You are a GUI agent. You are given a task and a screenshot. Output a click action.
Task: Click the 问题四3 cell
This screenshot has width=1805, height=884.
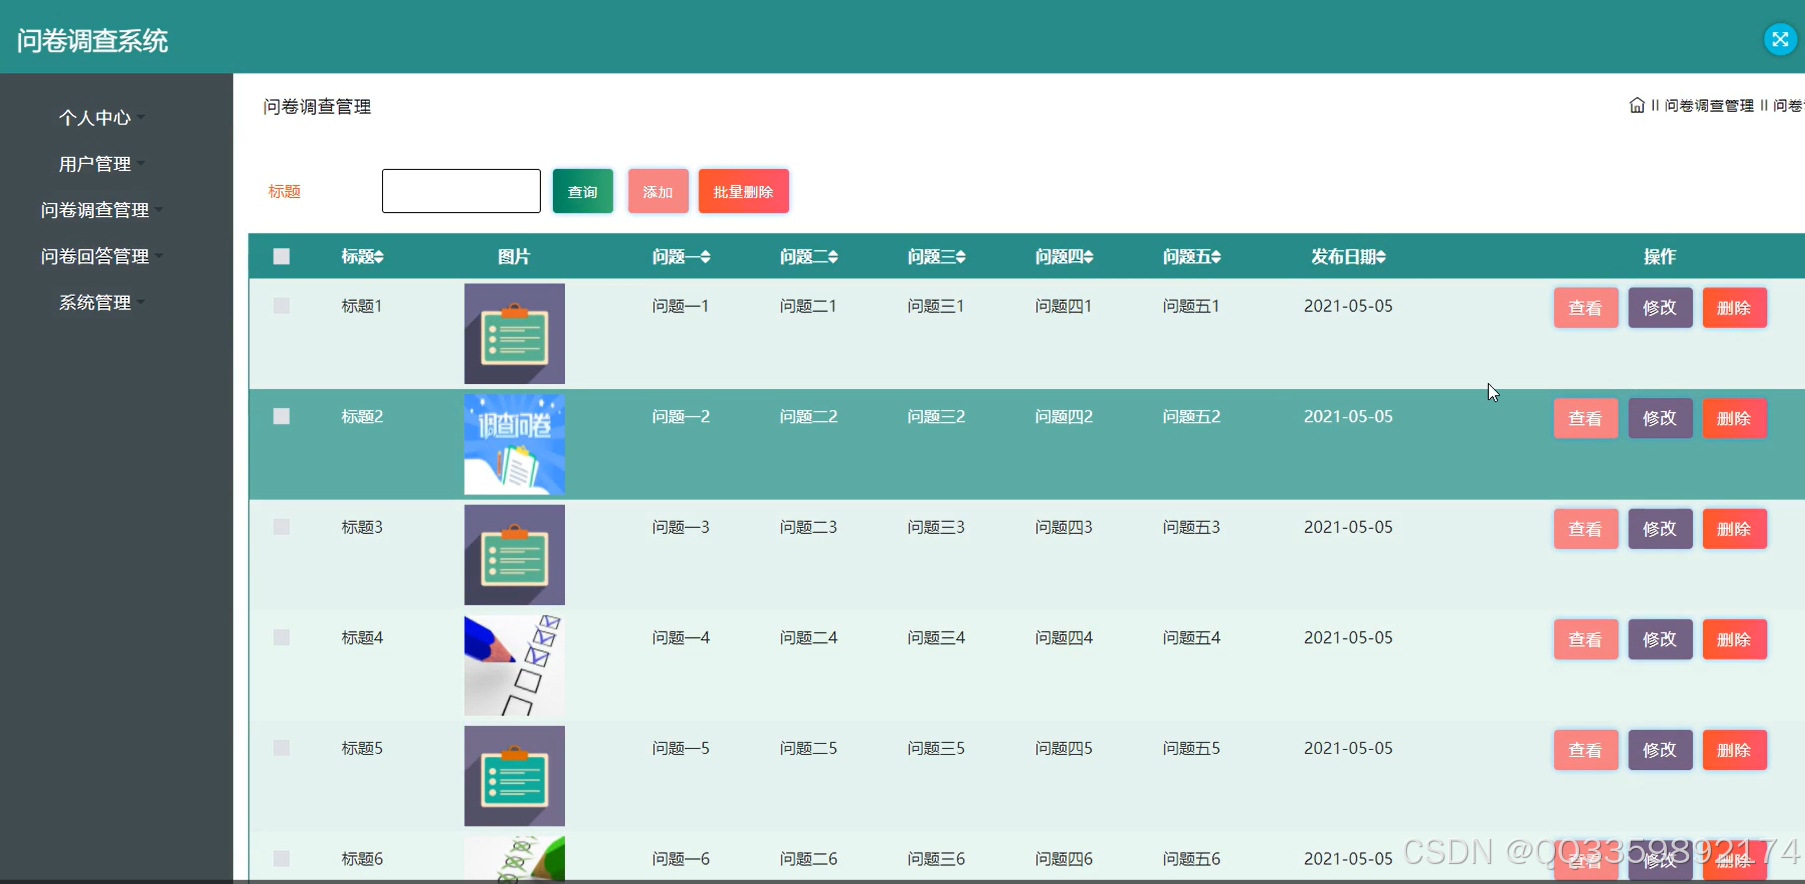(x=1064, y=527)
